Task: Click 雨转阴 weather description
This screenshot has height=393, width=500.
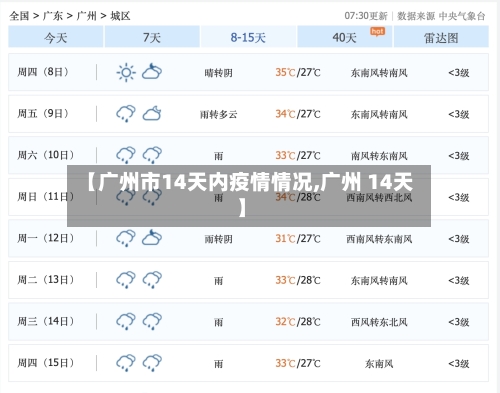Action: (219, 239)
